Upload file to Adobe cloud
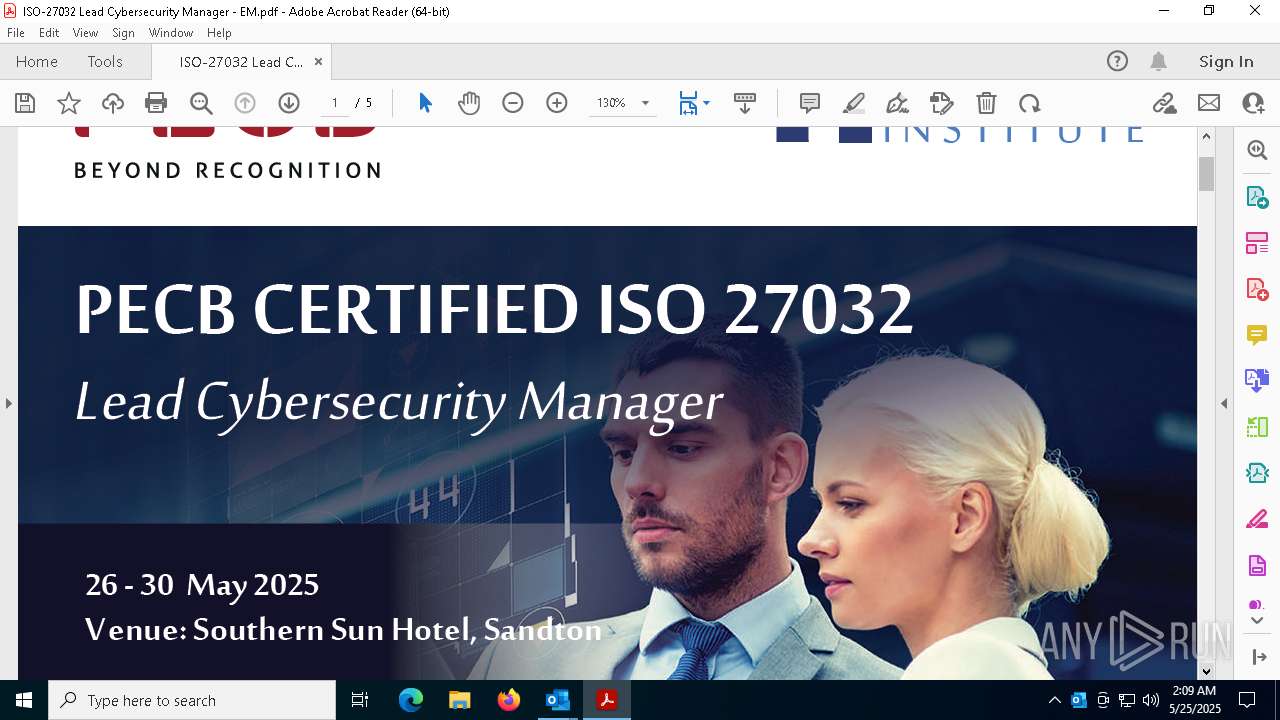The height and width of the screenshot is (720, 1280). pos(113,103)
